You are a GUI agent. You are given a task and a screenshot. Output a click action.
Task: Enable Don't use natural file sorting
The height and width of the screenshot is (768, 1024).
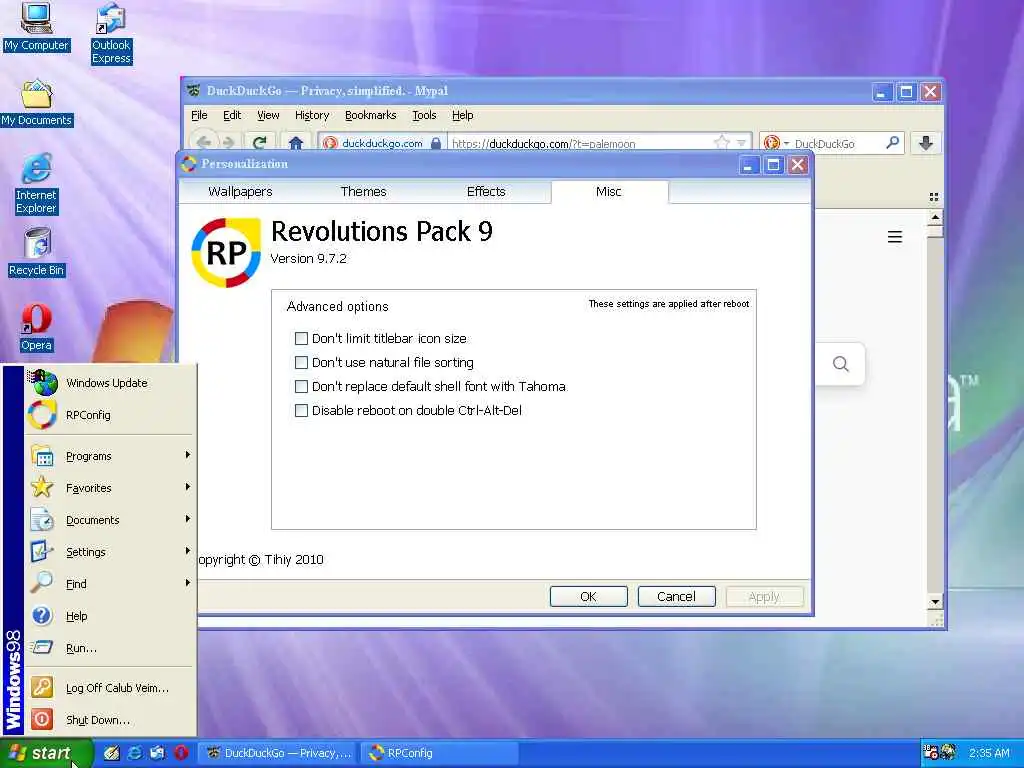[x=301, y=362]
